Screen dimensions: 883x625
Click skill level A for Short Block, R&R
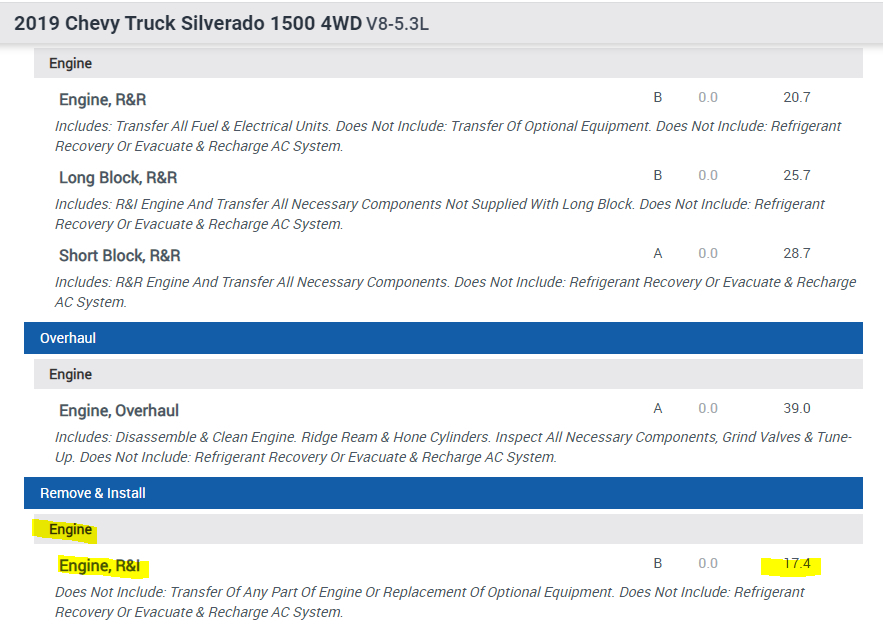658,253
